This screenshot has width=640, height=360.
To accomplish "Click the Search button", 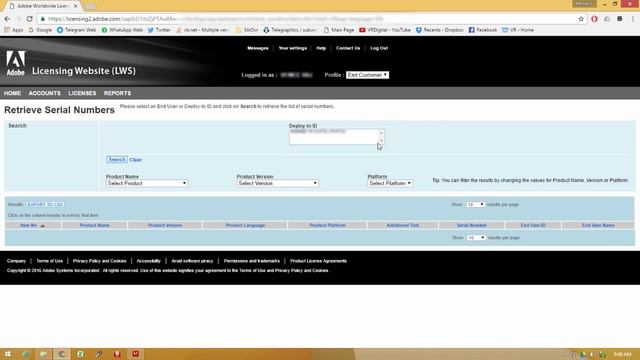I will [x=117, y=160].
